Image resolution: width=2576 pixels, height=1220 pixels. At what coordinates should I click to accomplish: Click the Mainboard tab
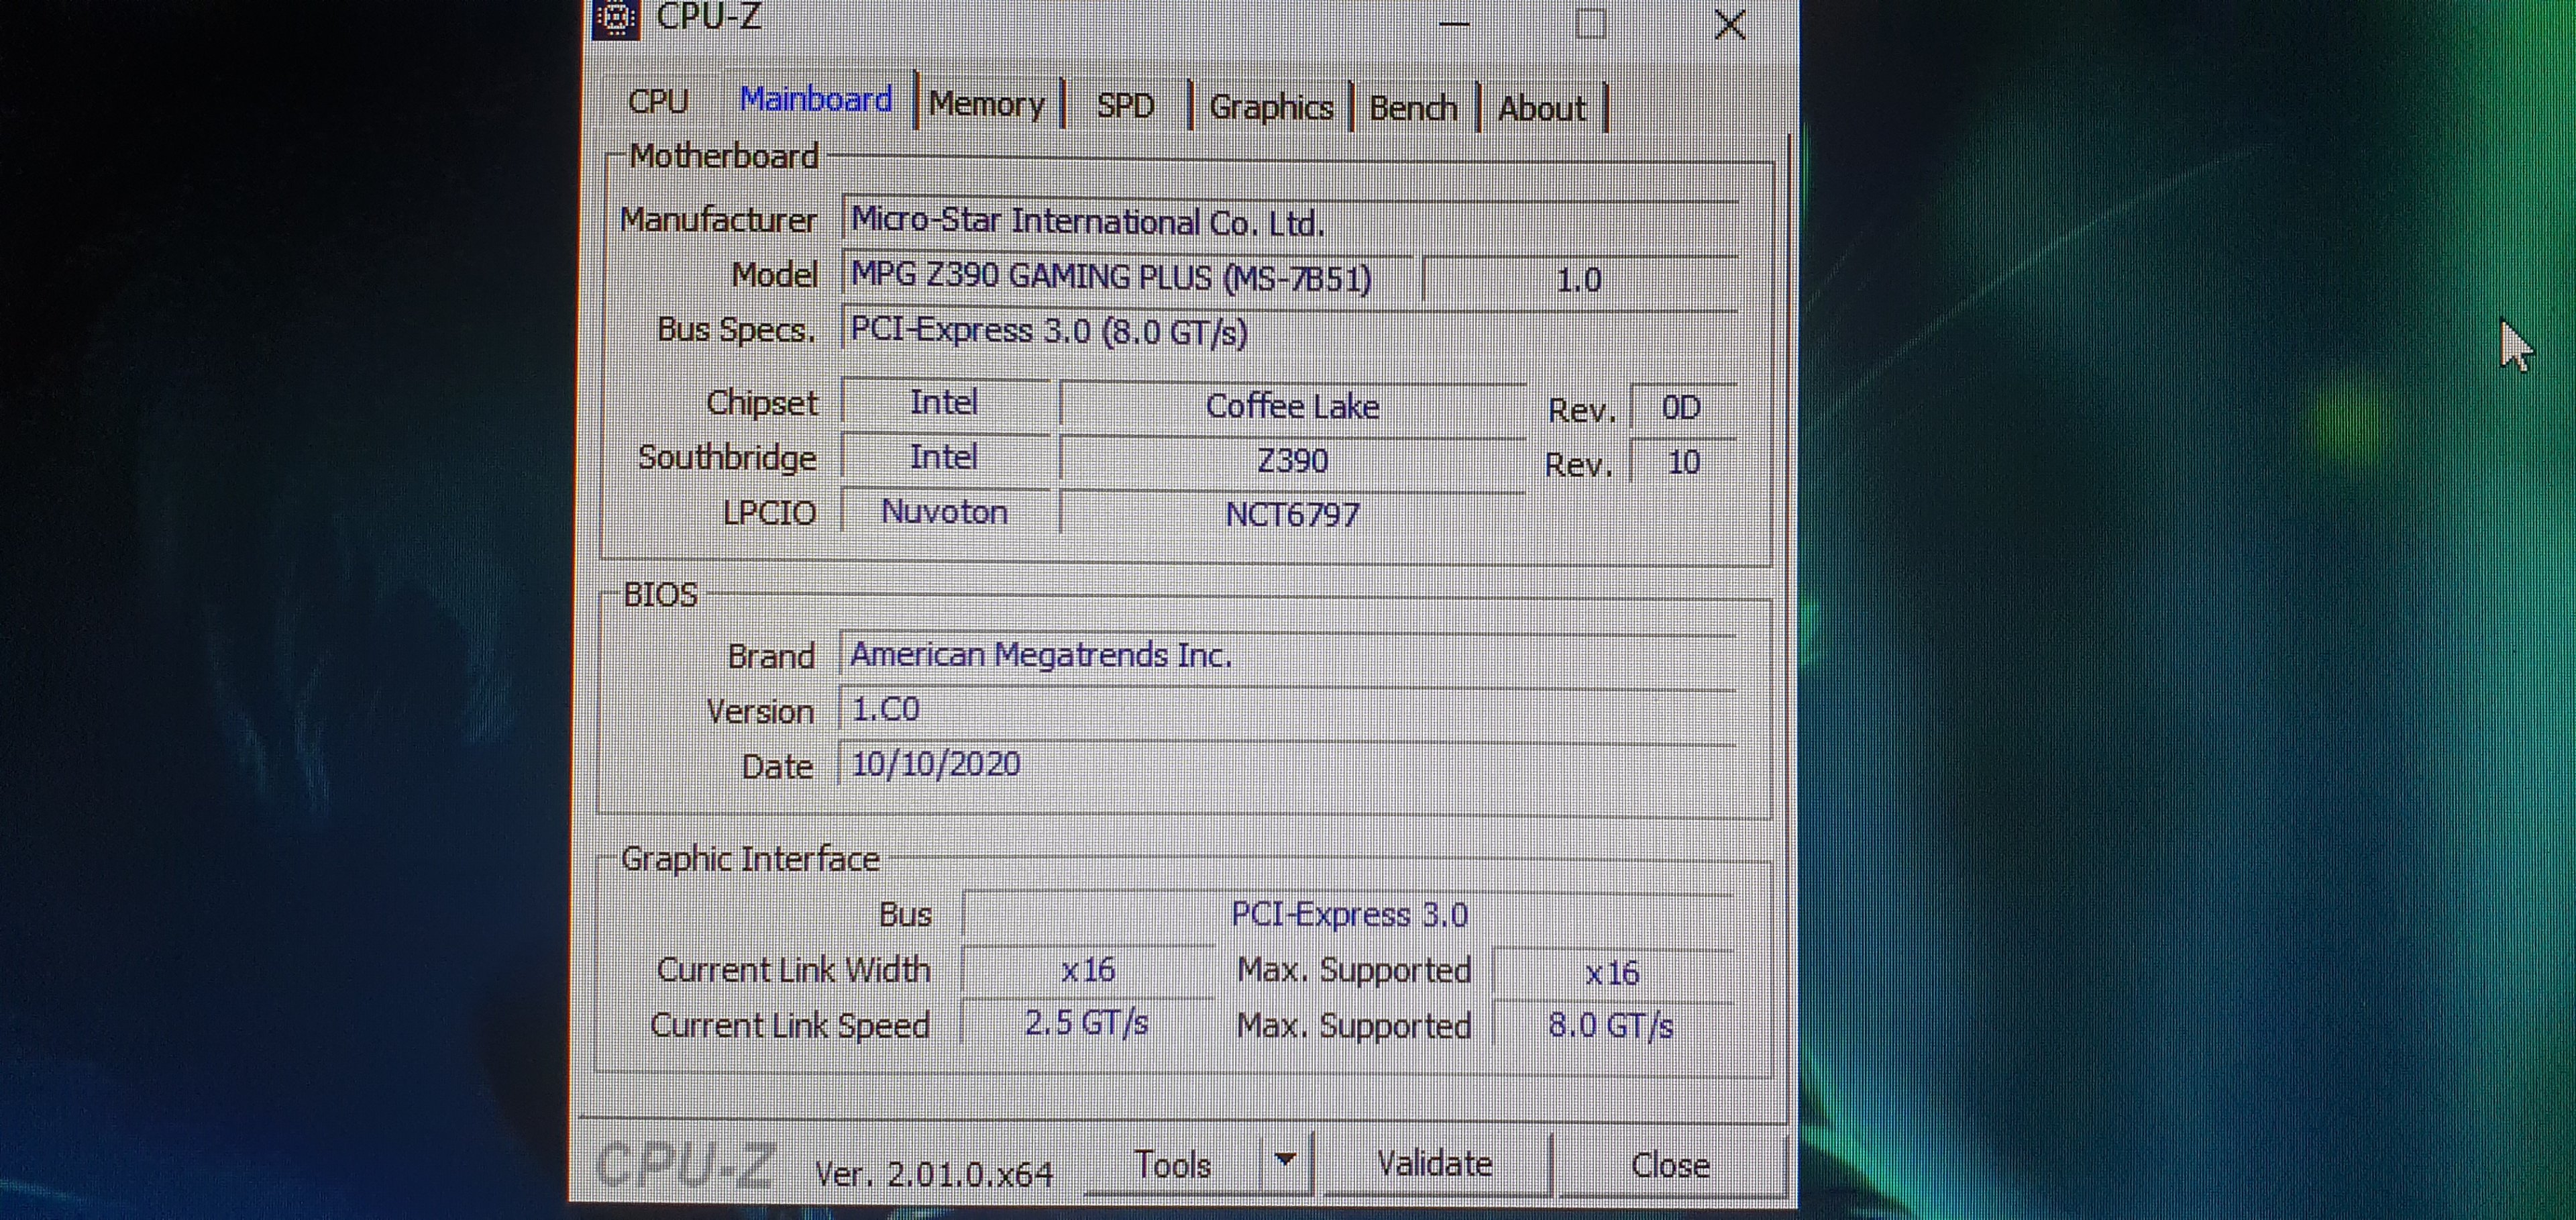point(815,100)
